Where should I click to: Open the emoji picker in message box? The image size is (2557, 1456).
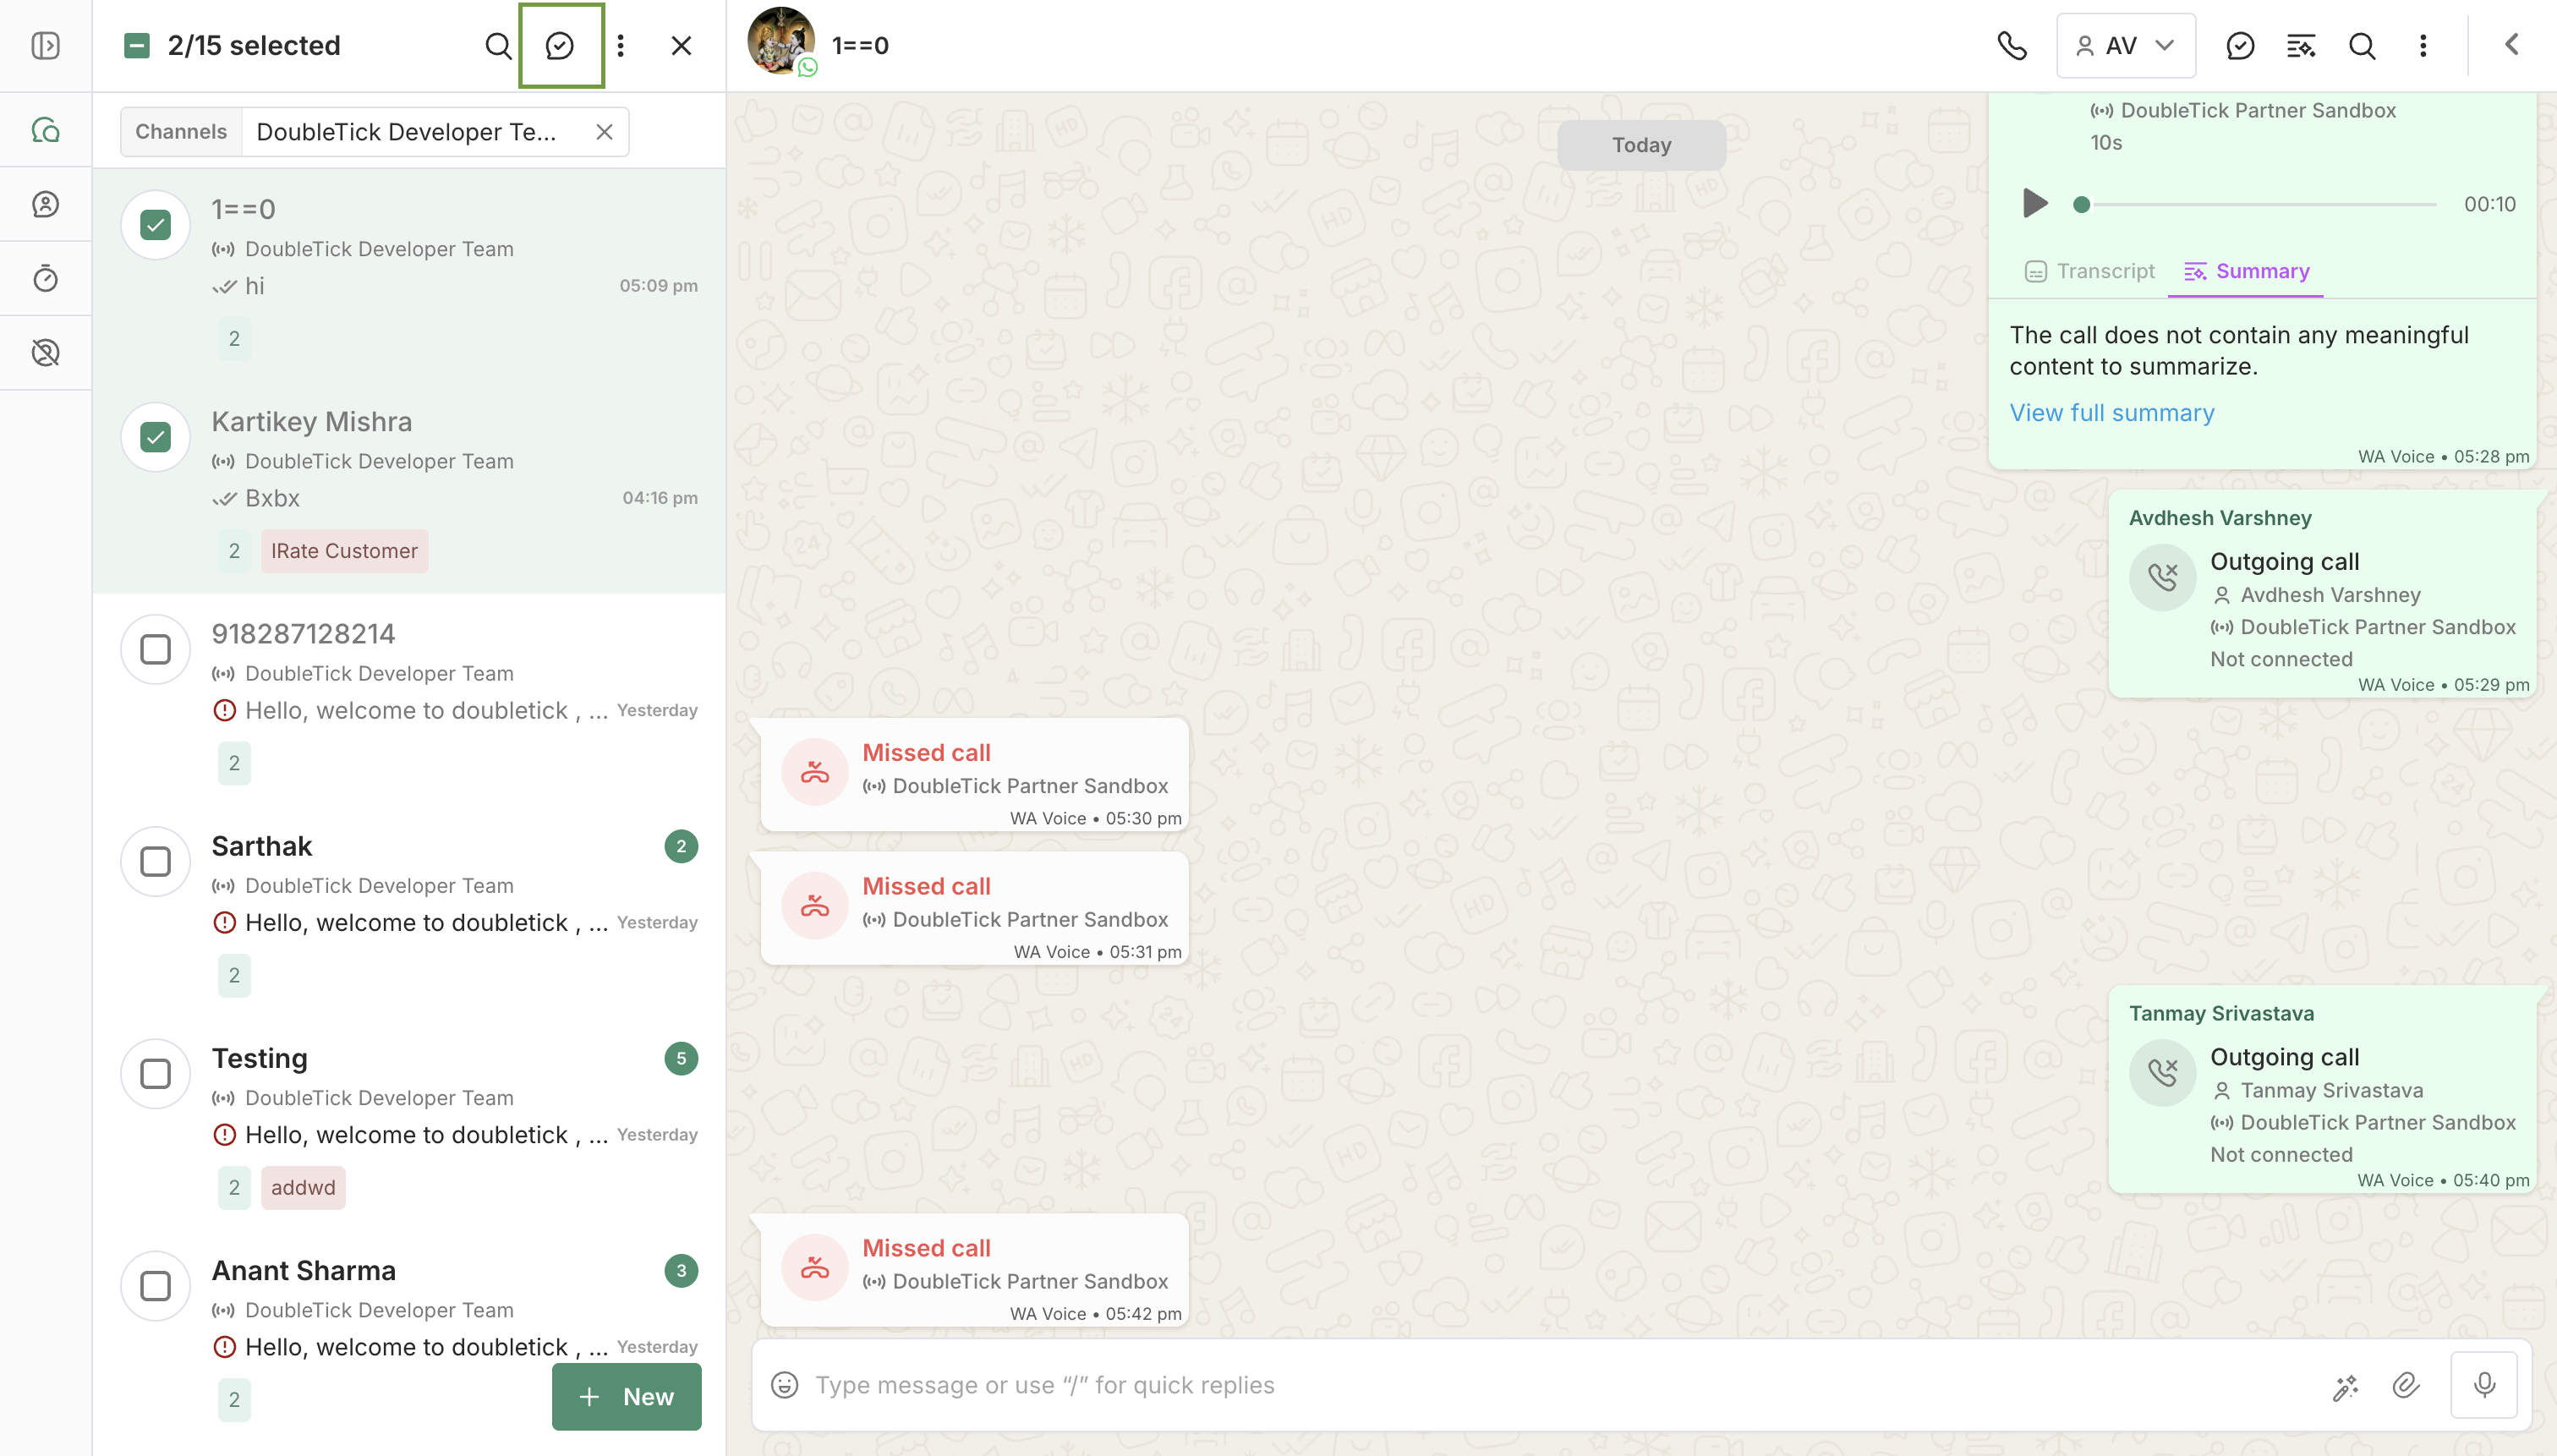coord(785,1385)
